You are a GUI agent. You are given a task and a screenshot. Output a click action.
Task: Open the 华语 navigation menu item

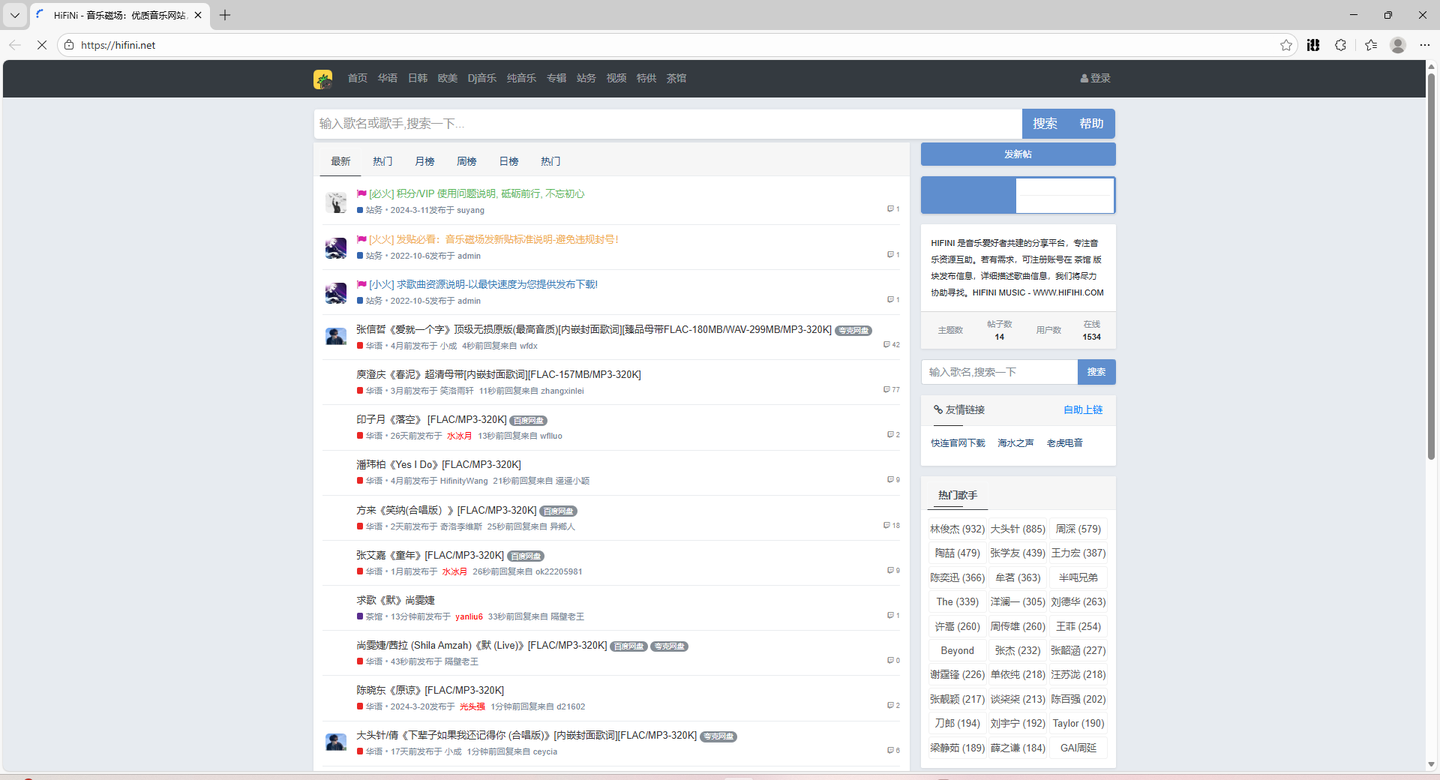[x=387, y=79]
